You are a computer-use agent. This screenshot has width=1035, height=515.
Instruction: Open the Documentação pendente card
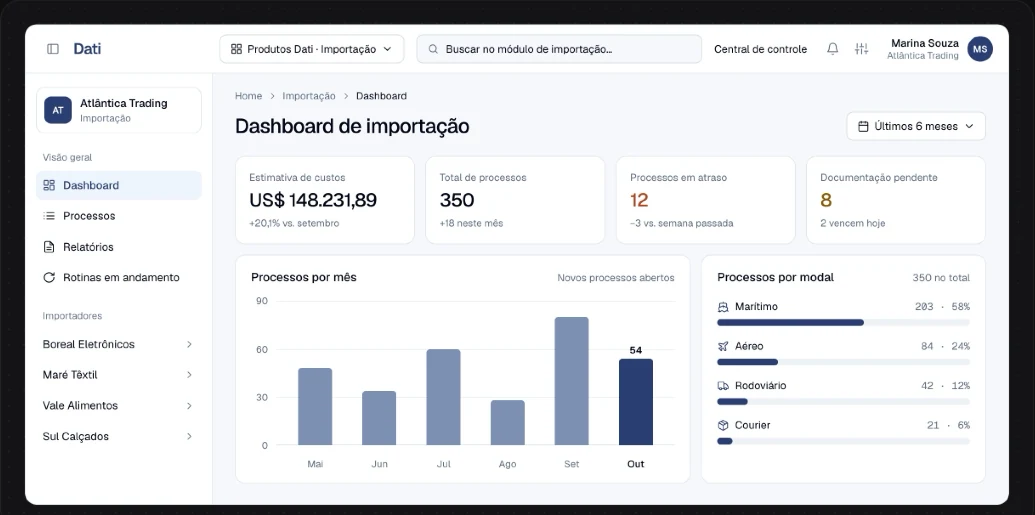896,200
